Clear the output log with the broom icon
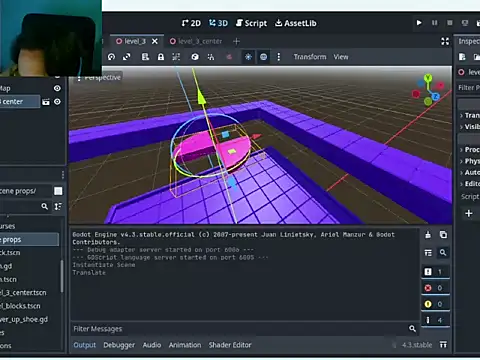 pos(428,235)
